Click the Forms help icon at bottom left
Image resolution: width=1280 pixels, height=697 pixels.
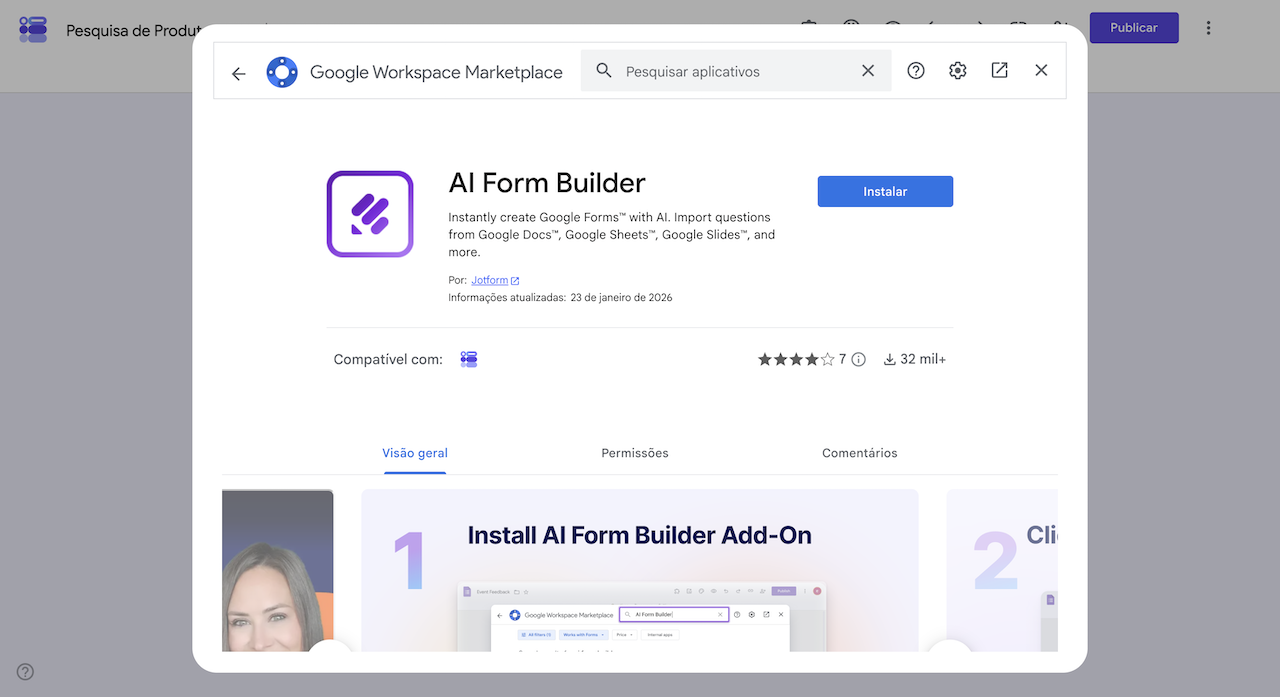(26, 672)
